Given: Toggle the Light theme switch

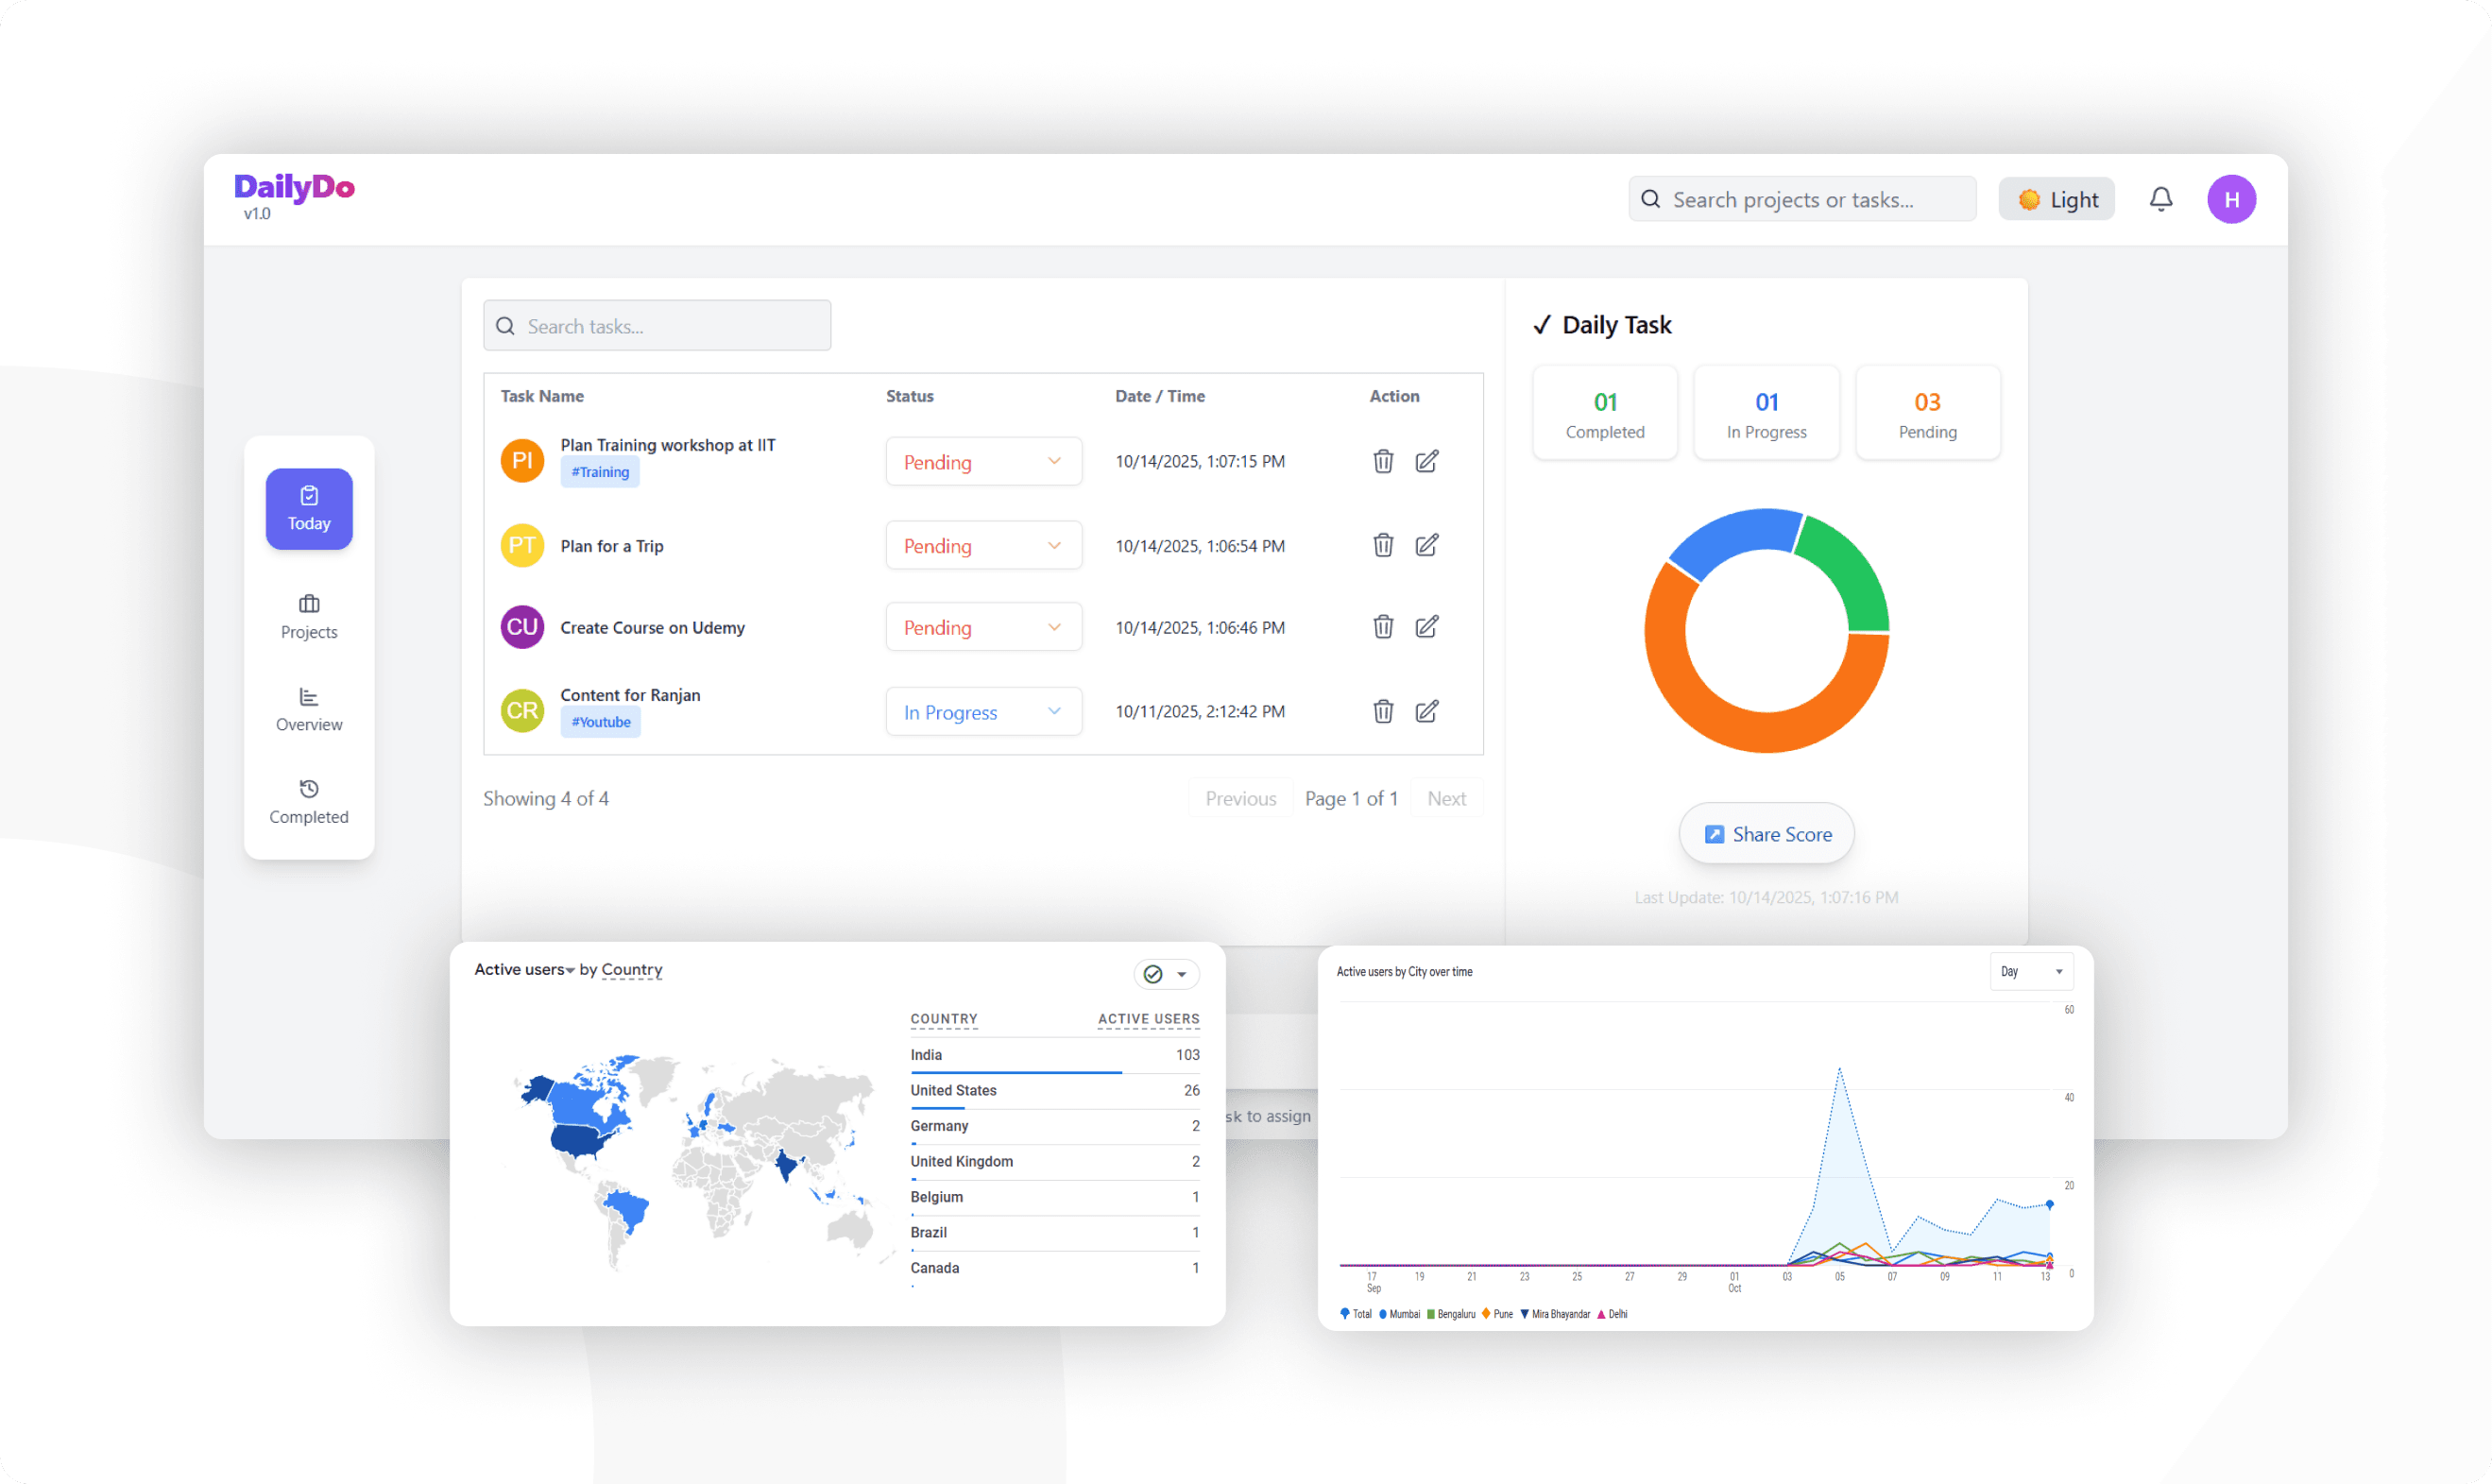Looking at the screenshot, I should pyautogui.click(x=2056, y=199).
